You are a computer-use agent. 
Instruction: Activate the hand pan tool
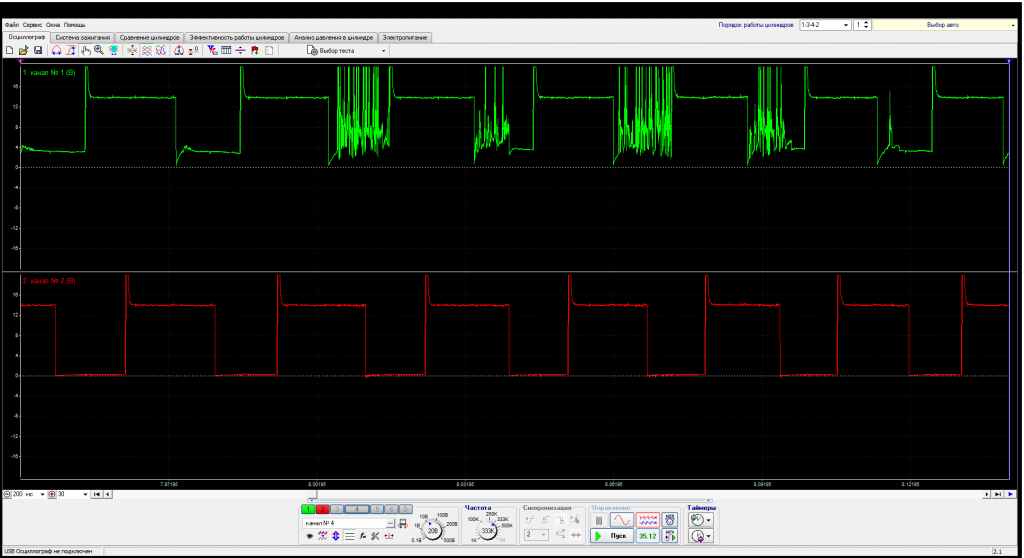coord(86,50)
